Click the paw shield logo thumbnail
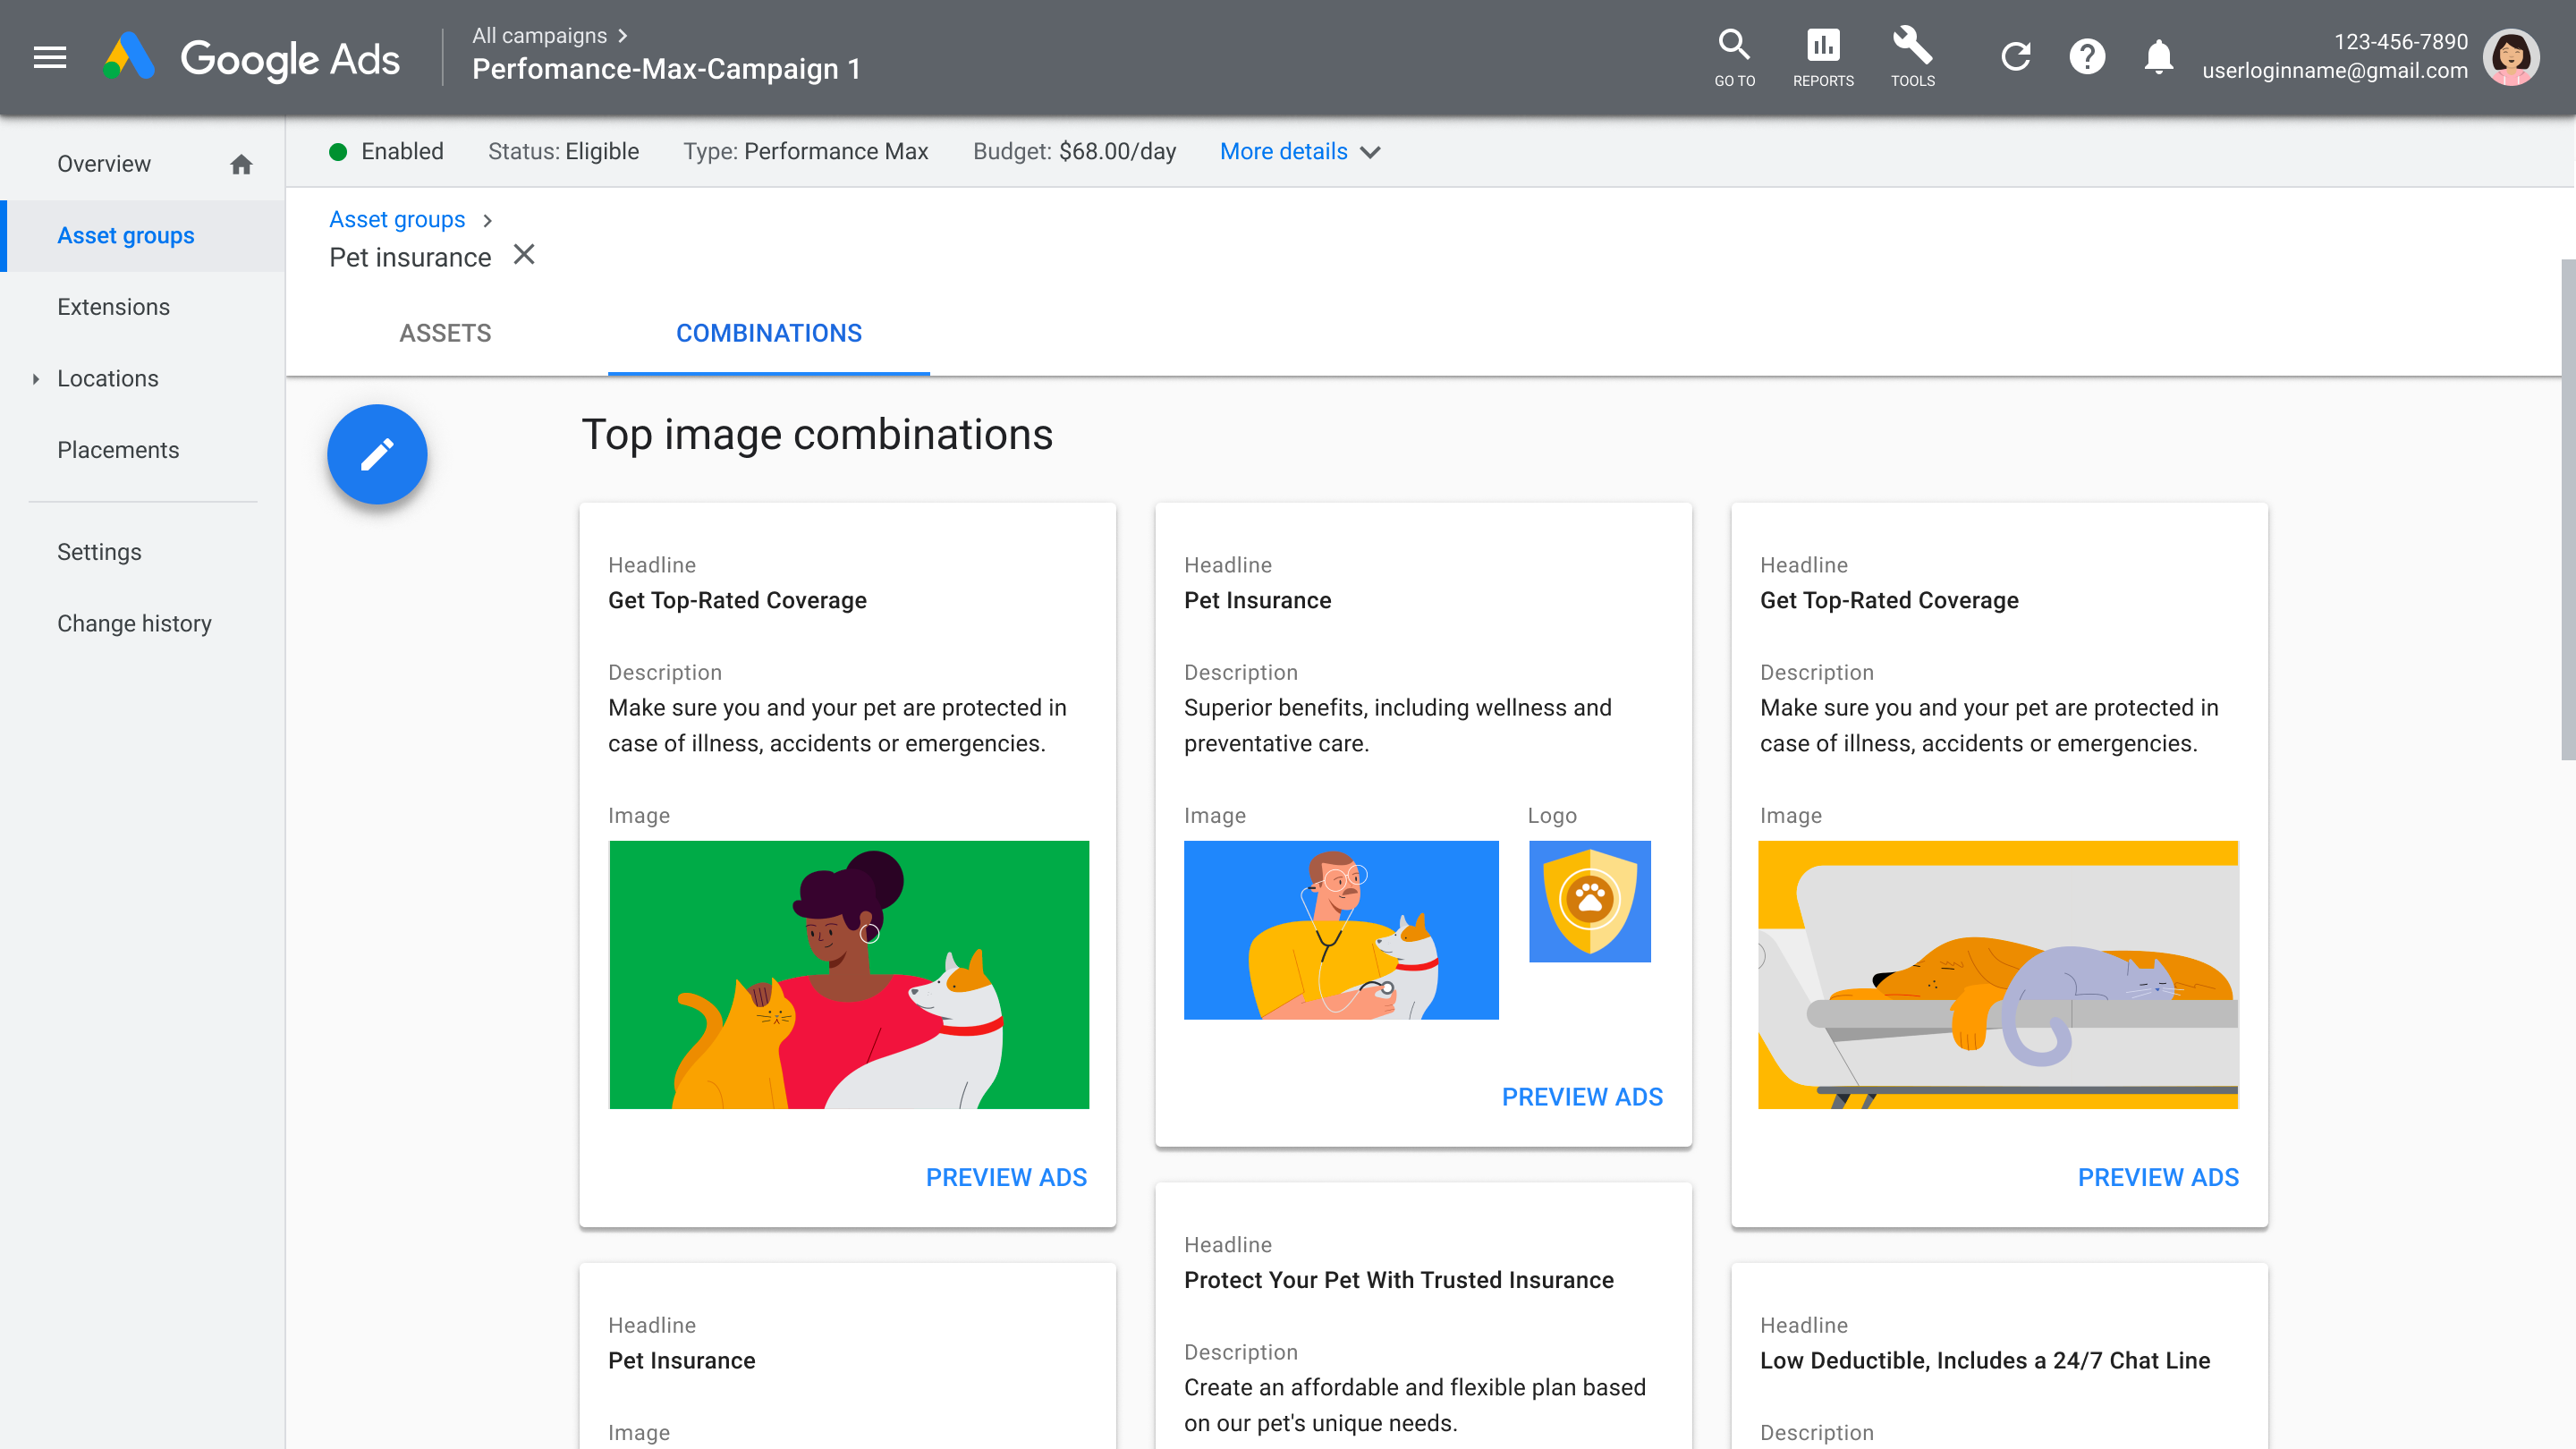2576x1449 pixels. tap(1589, 901)
